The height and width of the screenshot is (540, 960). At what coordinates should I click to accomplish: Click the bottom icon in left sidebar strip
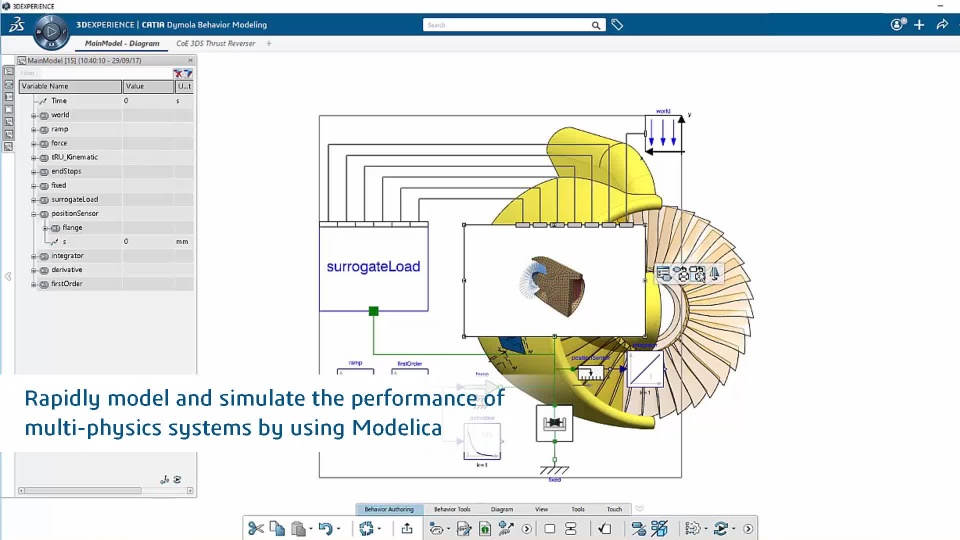click(x=9, y=146)
